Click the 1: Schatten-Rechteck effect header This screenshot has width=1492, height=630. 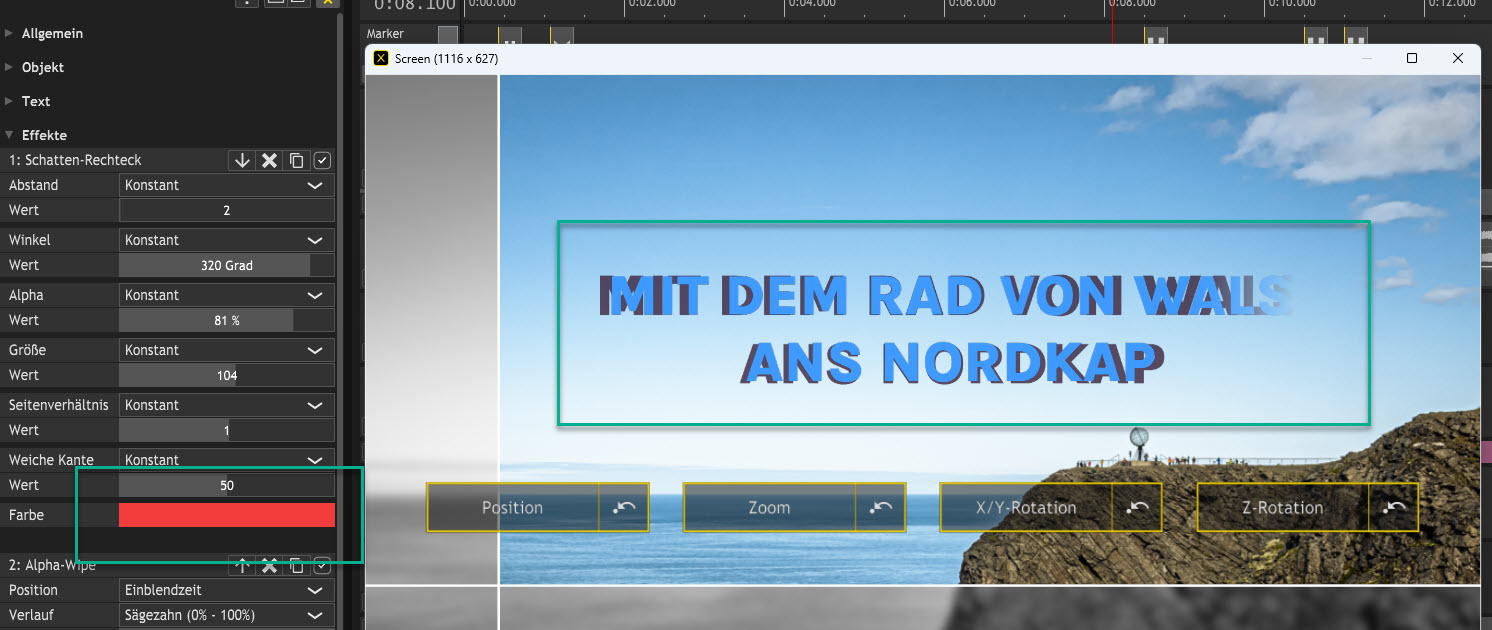75,160
